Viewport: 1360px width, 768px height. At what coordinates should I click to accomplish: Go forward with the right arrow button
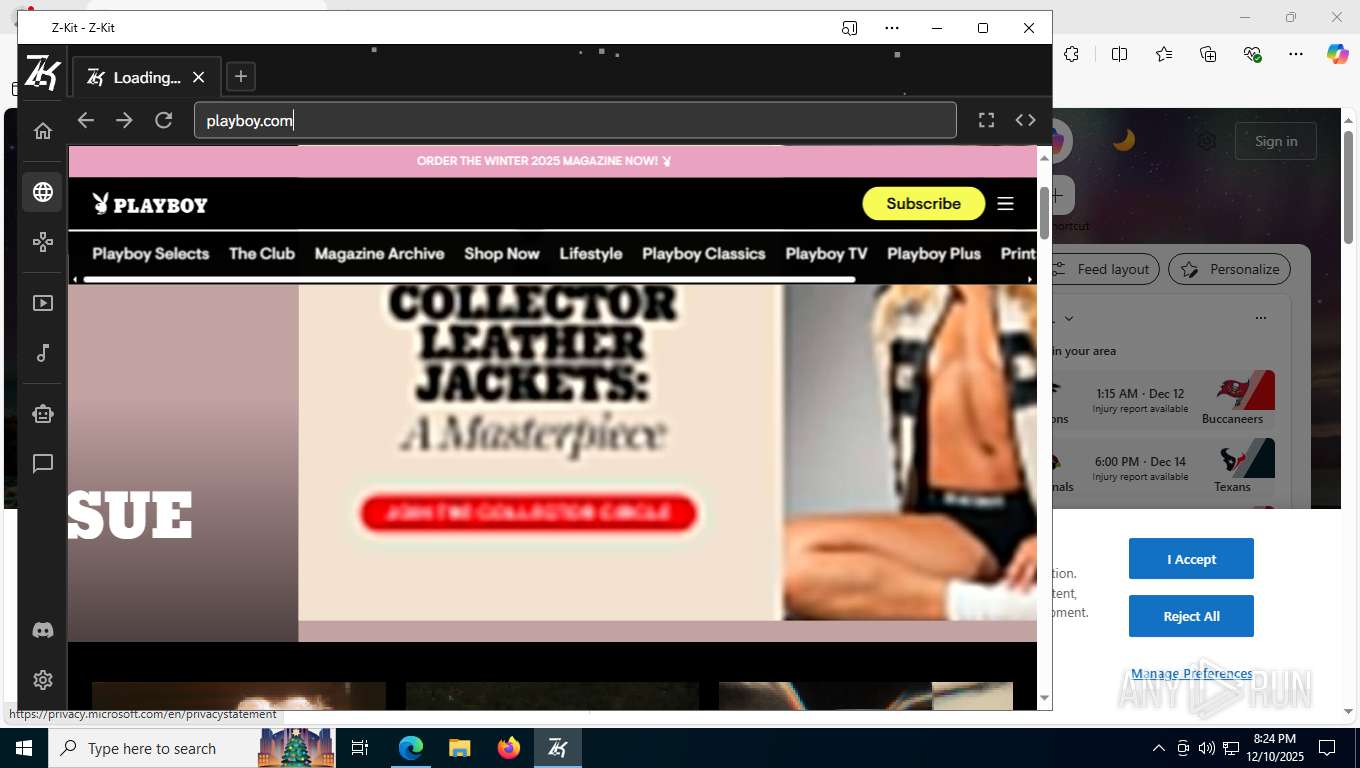point(124,120)
